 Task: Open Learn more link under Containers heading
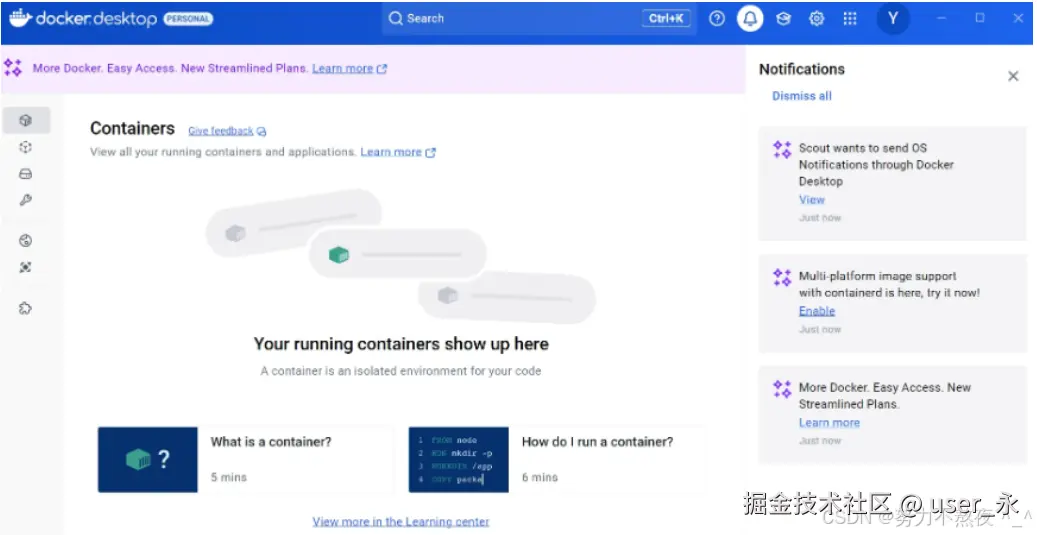tap(397, 152)
